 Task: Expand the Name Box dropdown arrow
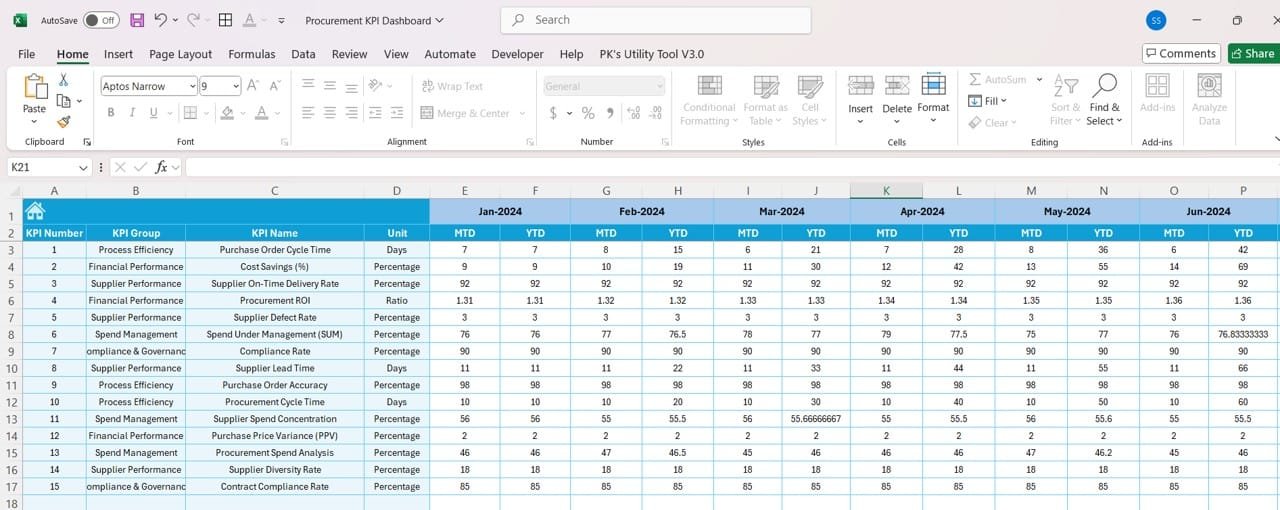tap(81, 167)
